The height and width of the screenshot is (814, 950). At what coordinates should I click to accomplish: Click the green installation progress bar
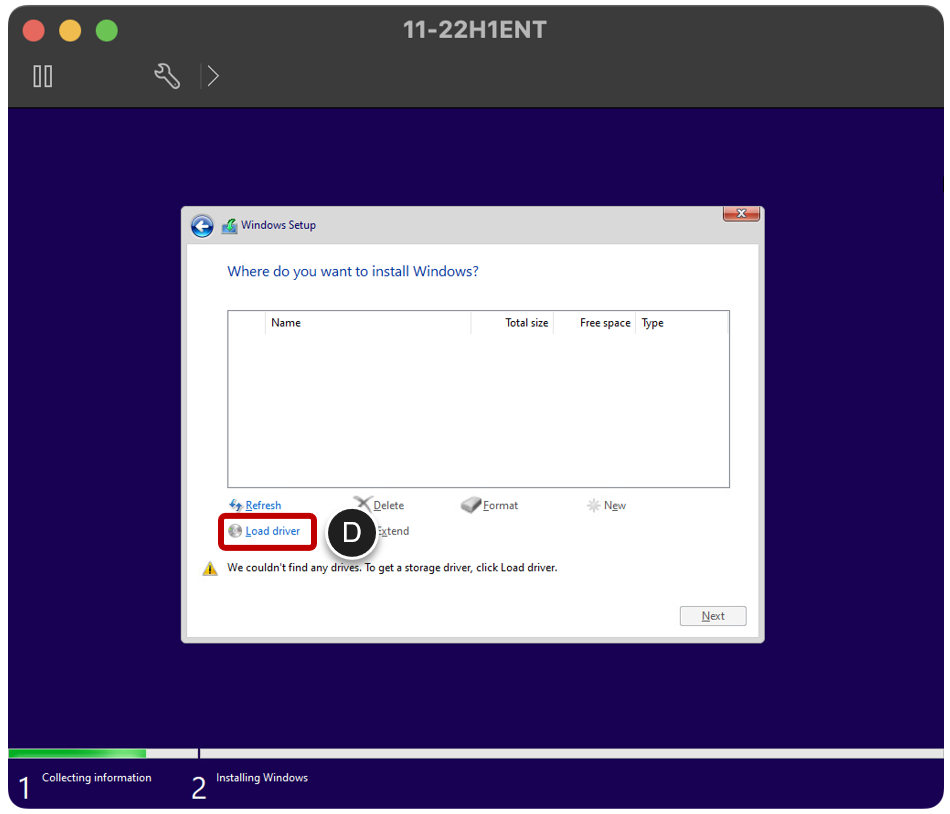click(75, 752)
